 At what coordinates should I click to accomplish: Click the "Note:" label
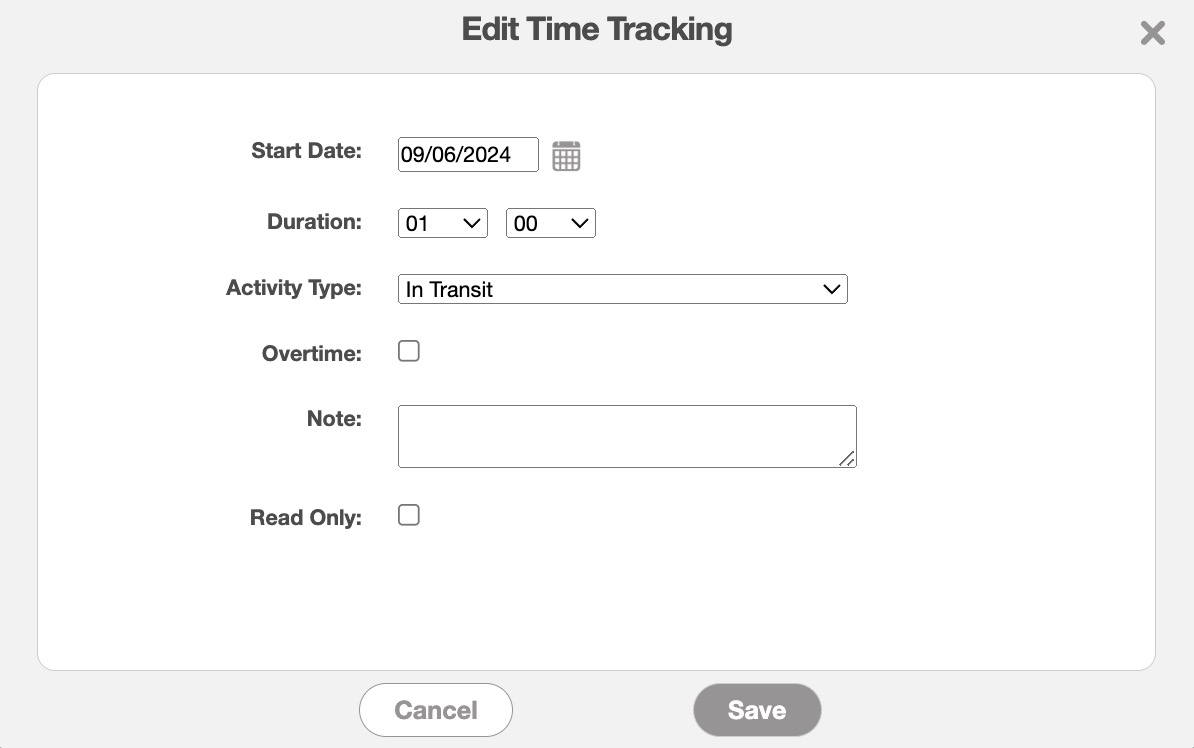point(334,419)
